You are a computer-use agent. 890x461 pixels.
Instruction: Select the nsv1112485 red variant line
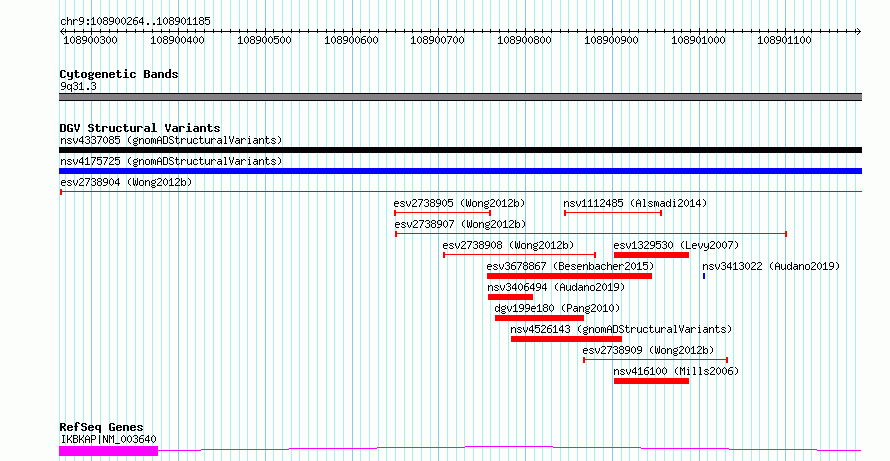pyautogui.click(x=613, y=213)
